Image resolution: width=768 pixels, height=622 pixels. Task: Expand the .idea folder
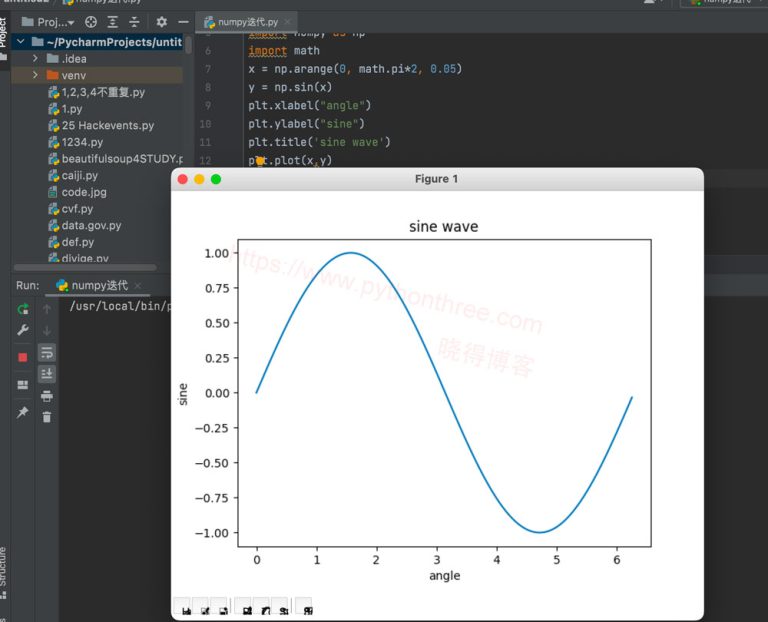(x=36, y=59)
